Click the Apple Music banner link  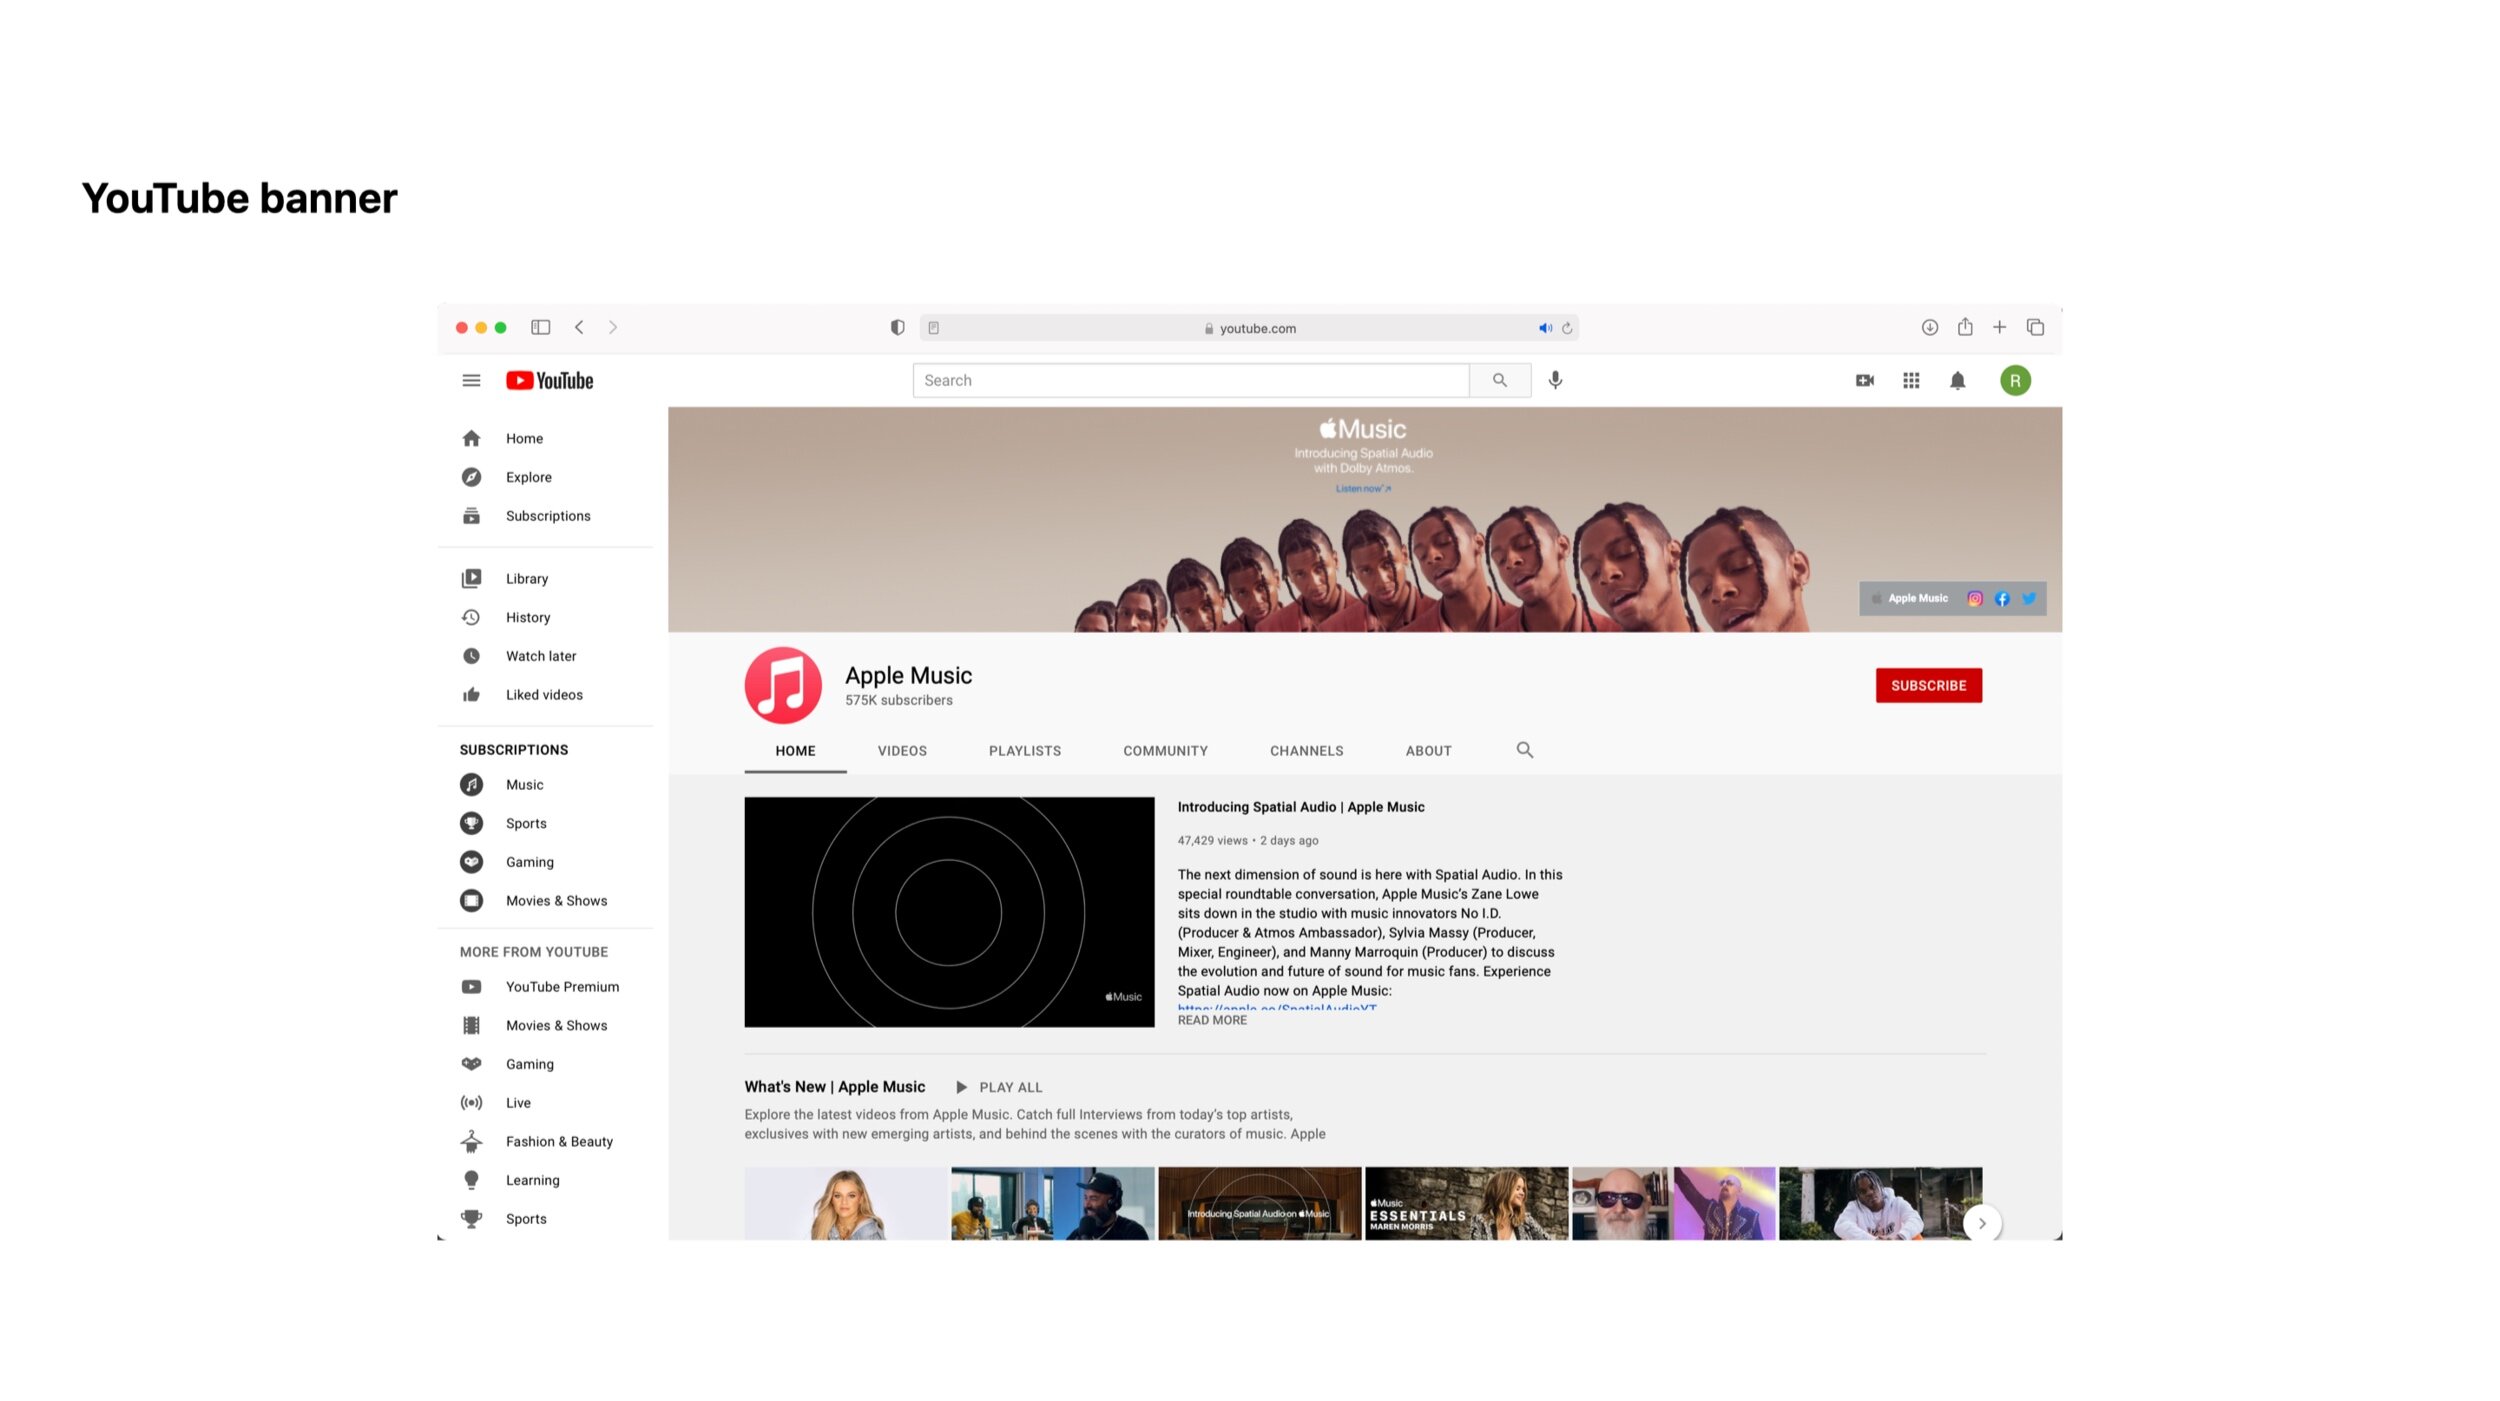pos(1910,598)
